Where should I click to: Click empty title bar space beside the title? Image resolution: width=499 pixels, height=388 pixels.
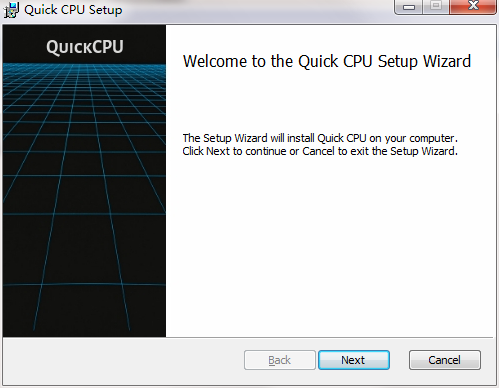click(x=257, y=10)
